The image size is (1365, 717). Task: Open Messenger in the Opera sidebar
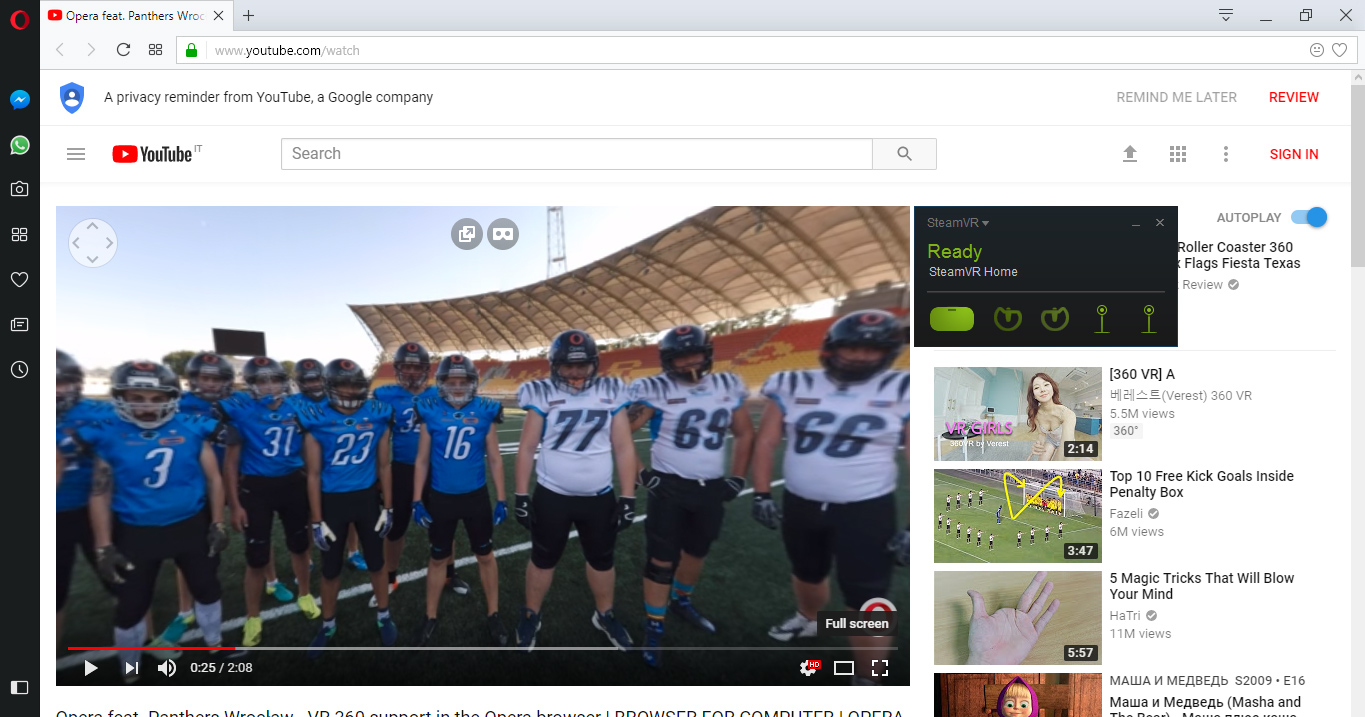[x=19, y=100]
